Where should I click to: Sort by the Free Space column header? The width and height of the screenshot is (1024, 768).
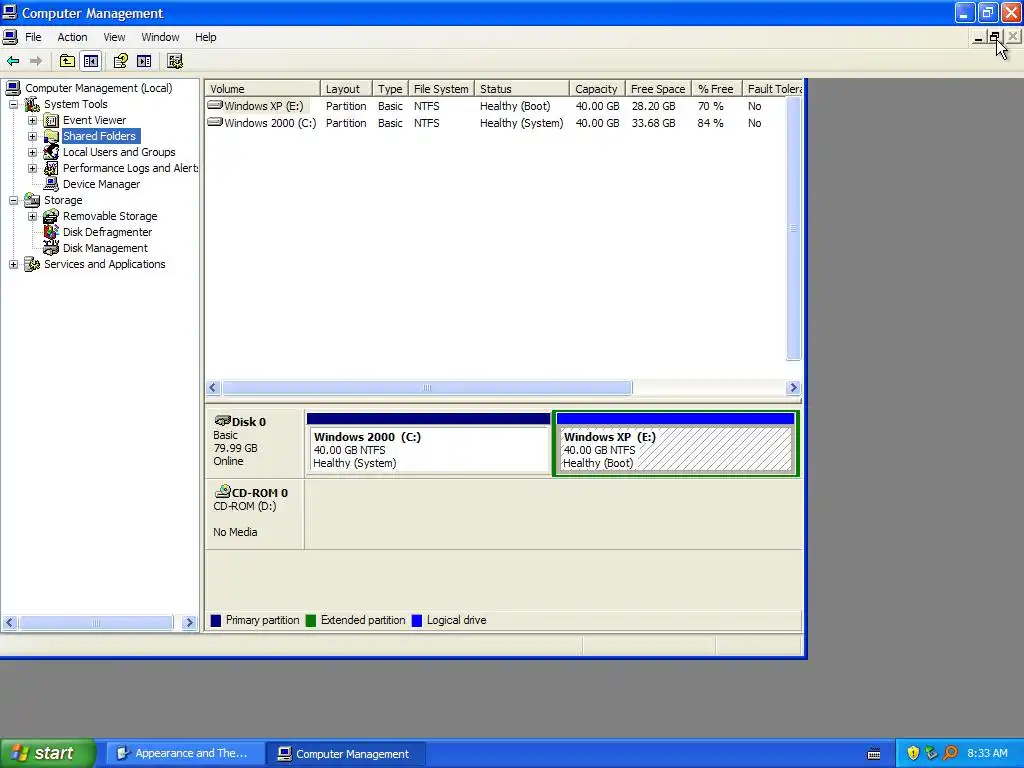pyautogui.click(x=658, y=89)
